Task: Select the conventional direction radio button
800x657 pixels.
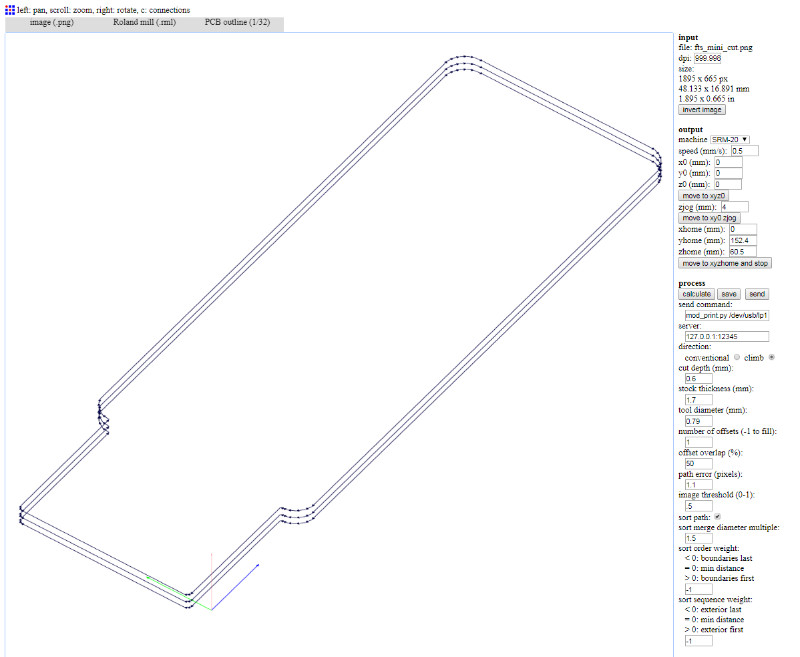Action: (x=737, y=358)
